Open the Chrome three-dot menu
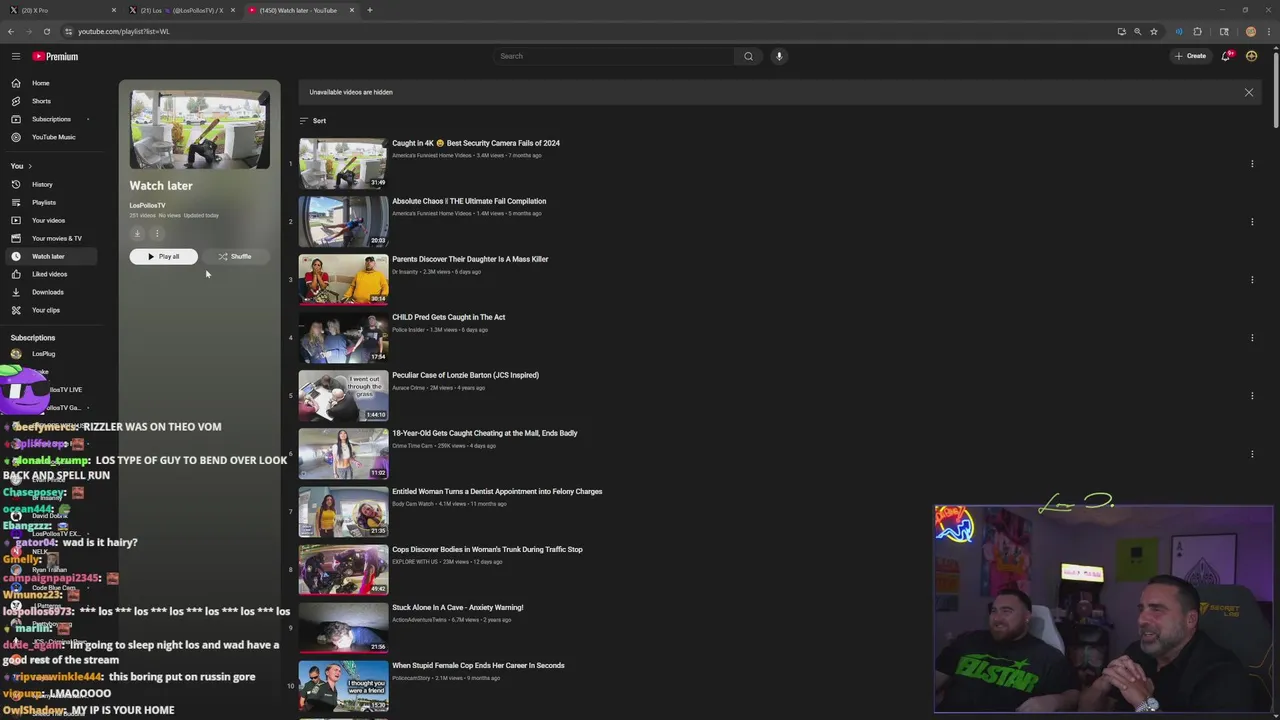This screenshot has width=1280, height=720. point(1267,31)
